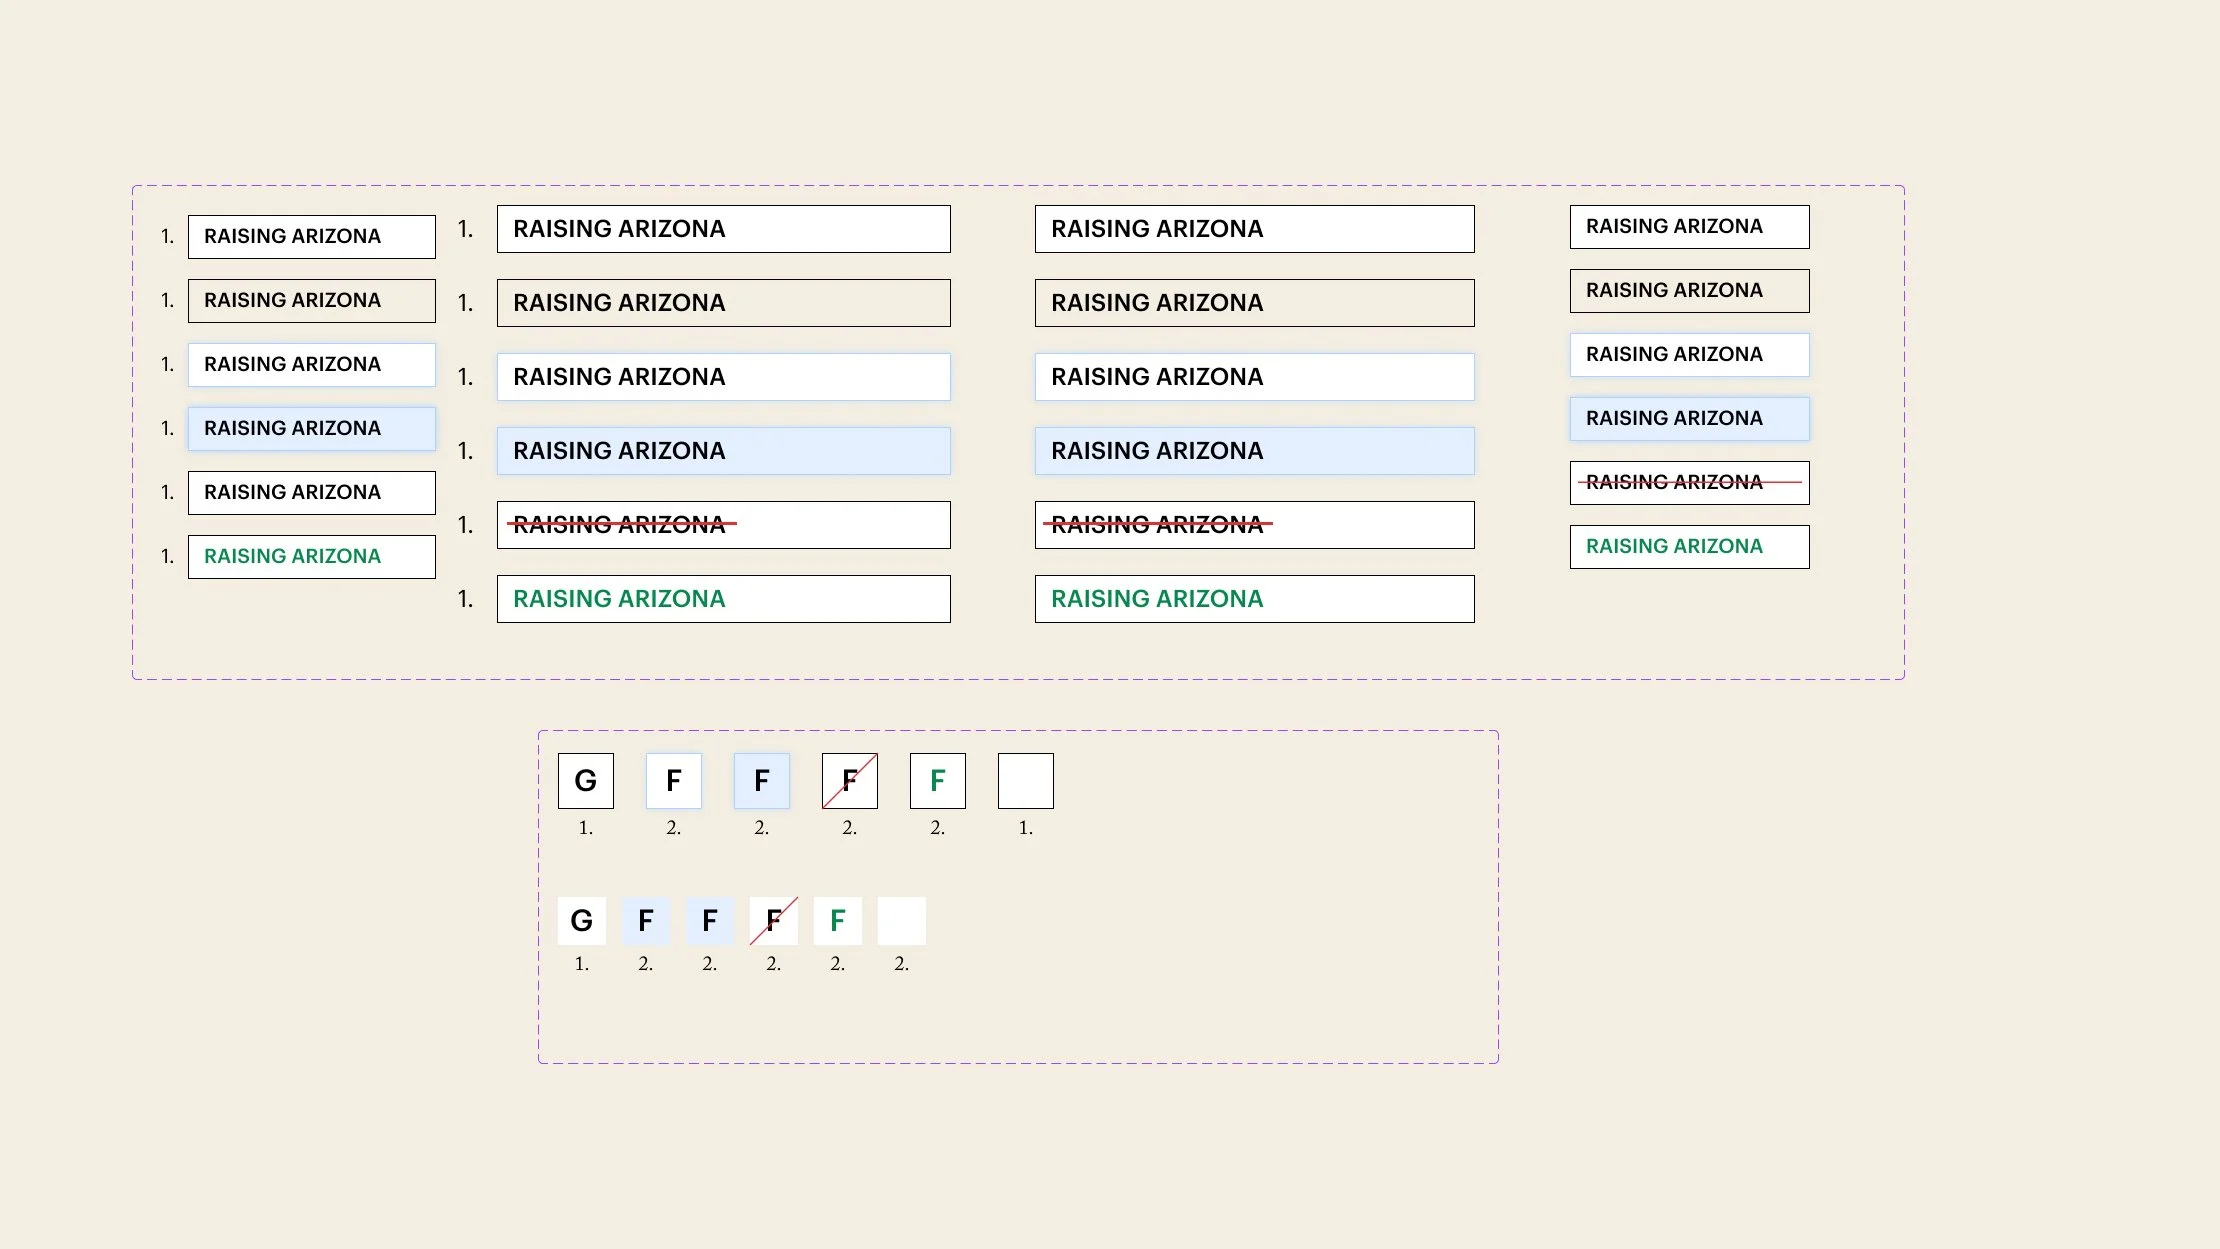Click the blue-filled field in the rightmost column
Viewport: 2220px width, 1249px height.
click(1689, 419)
